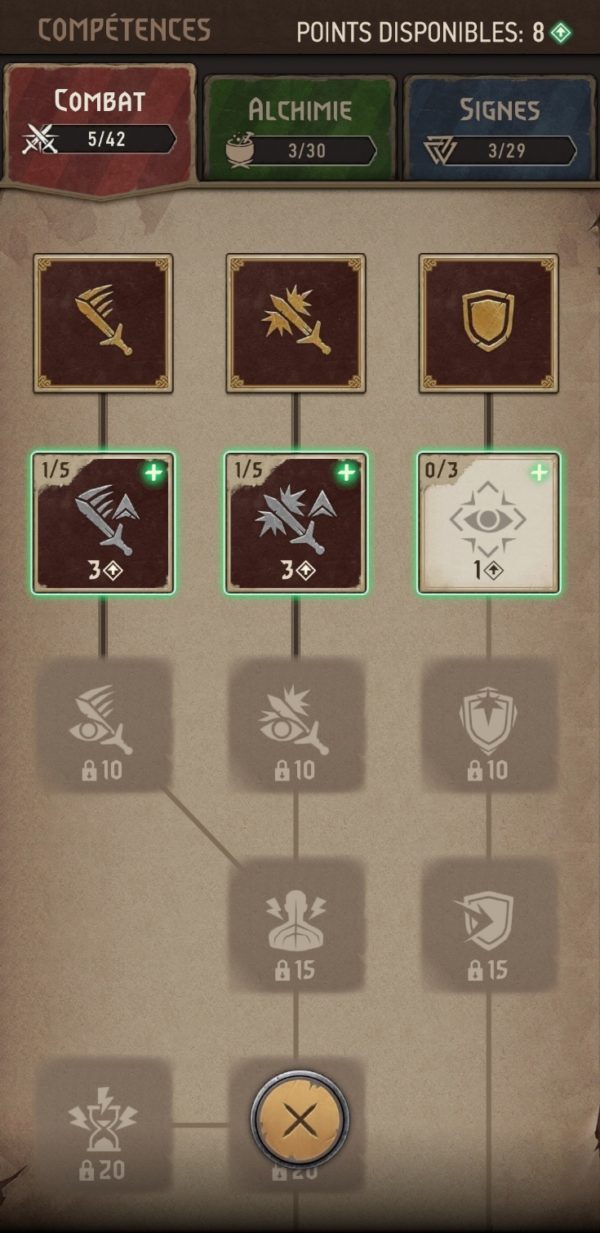Tap locked hourglass skill requiring 20
Viewport: 600px width, 1233px height.
coord(103,1125)
